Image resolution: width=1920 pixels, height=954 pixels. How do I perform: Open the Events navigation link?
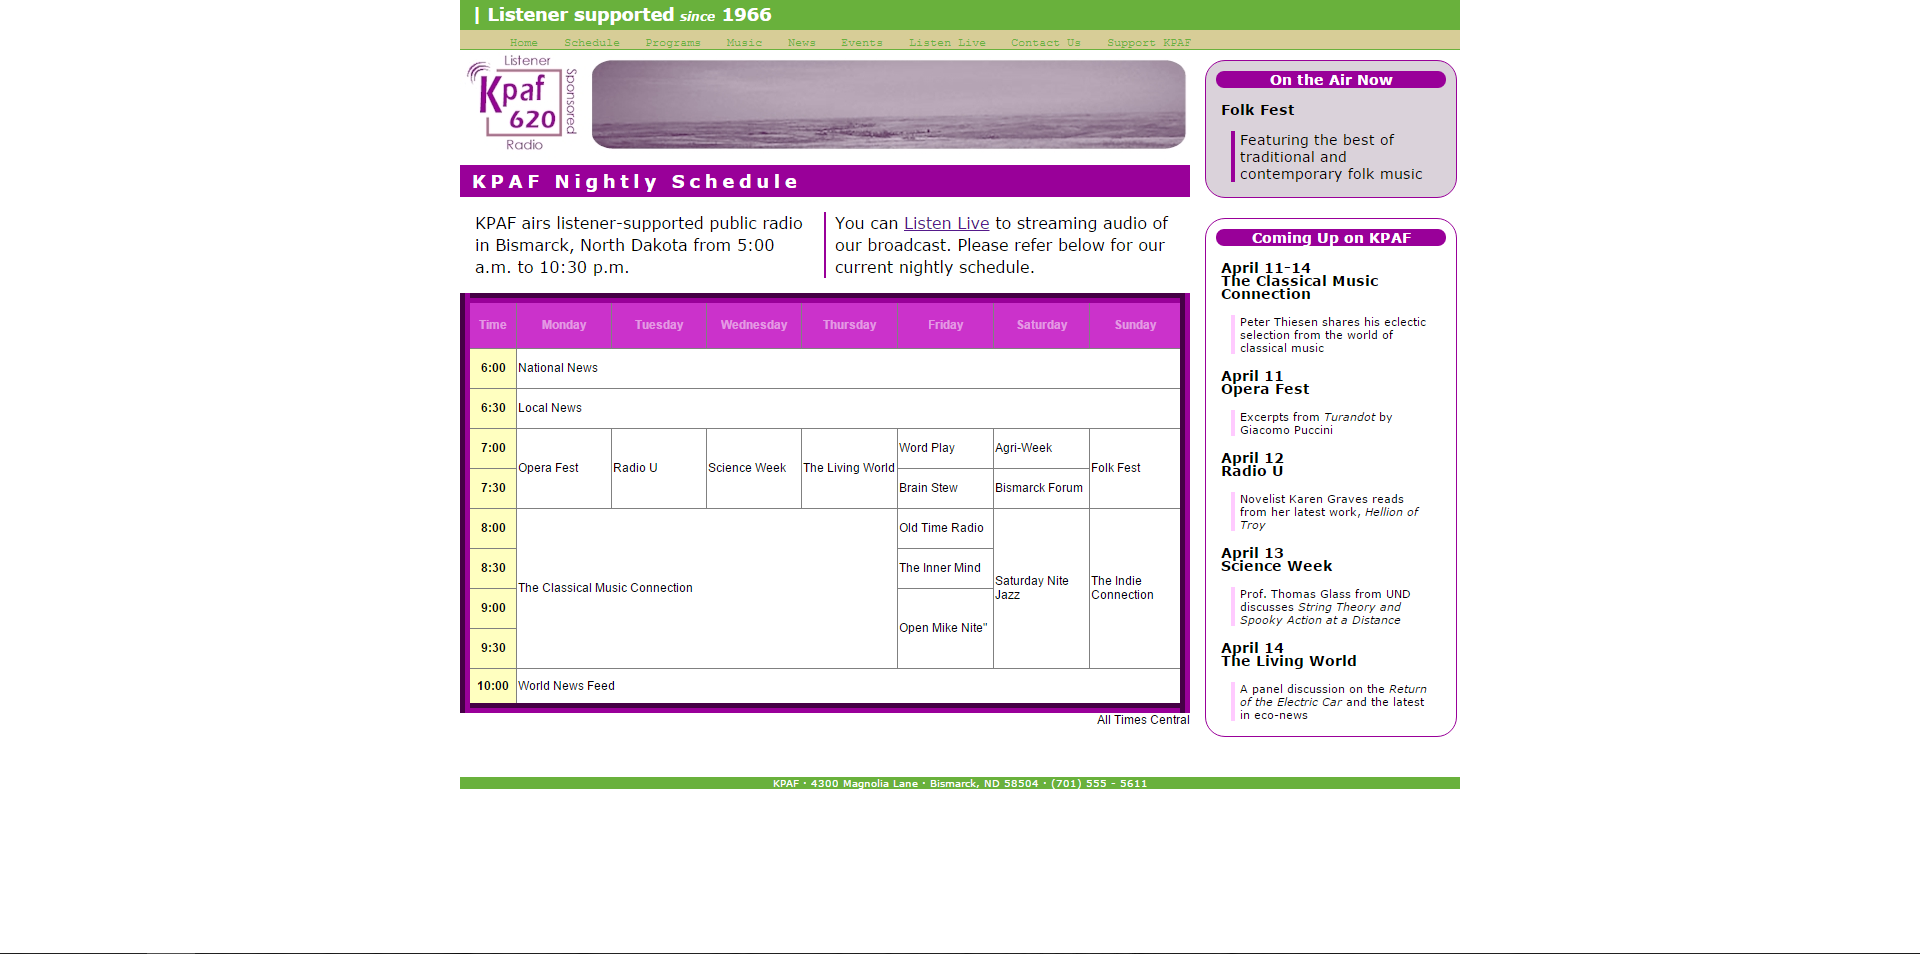click(862, 43)
